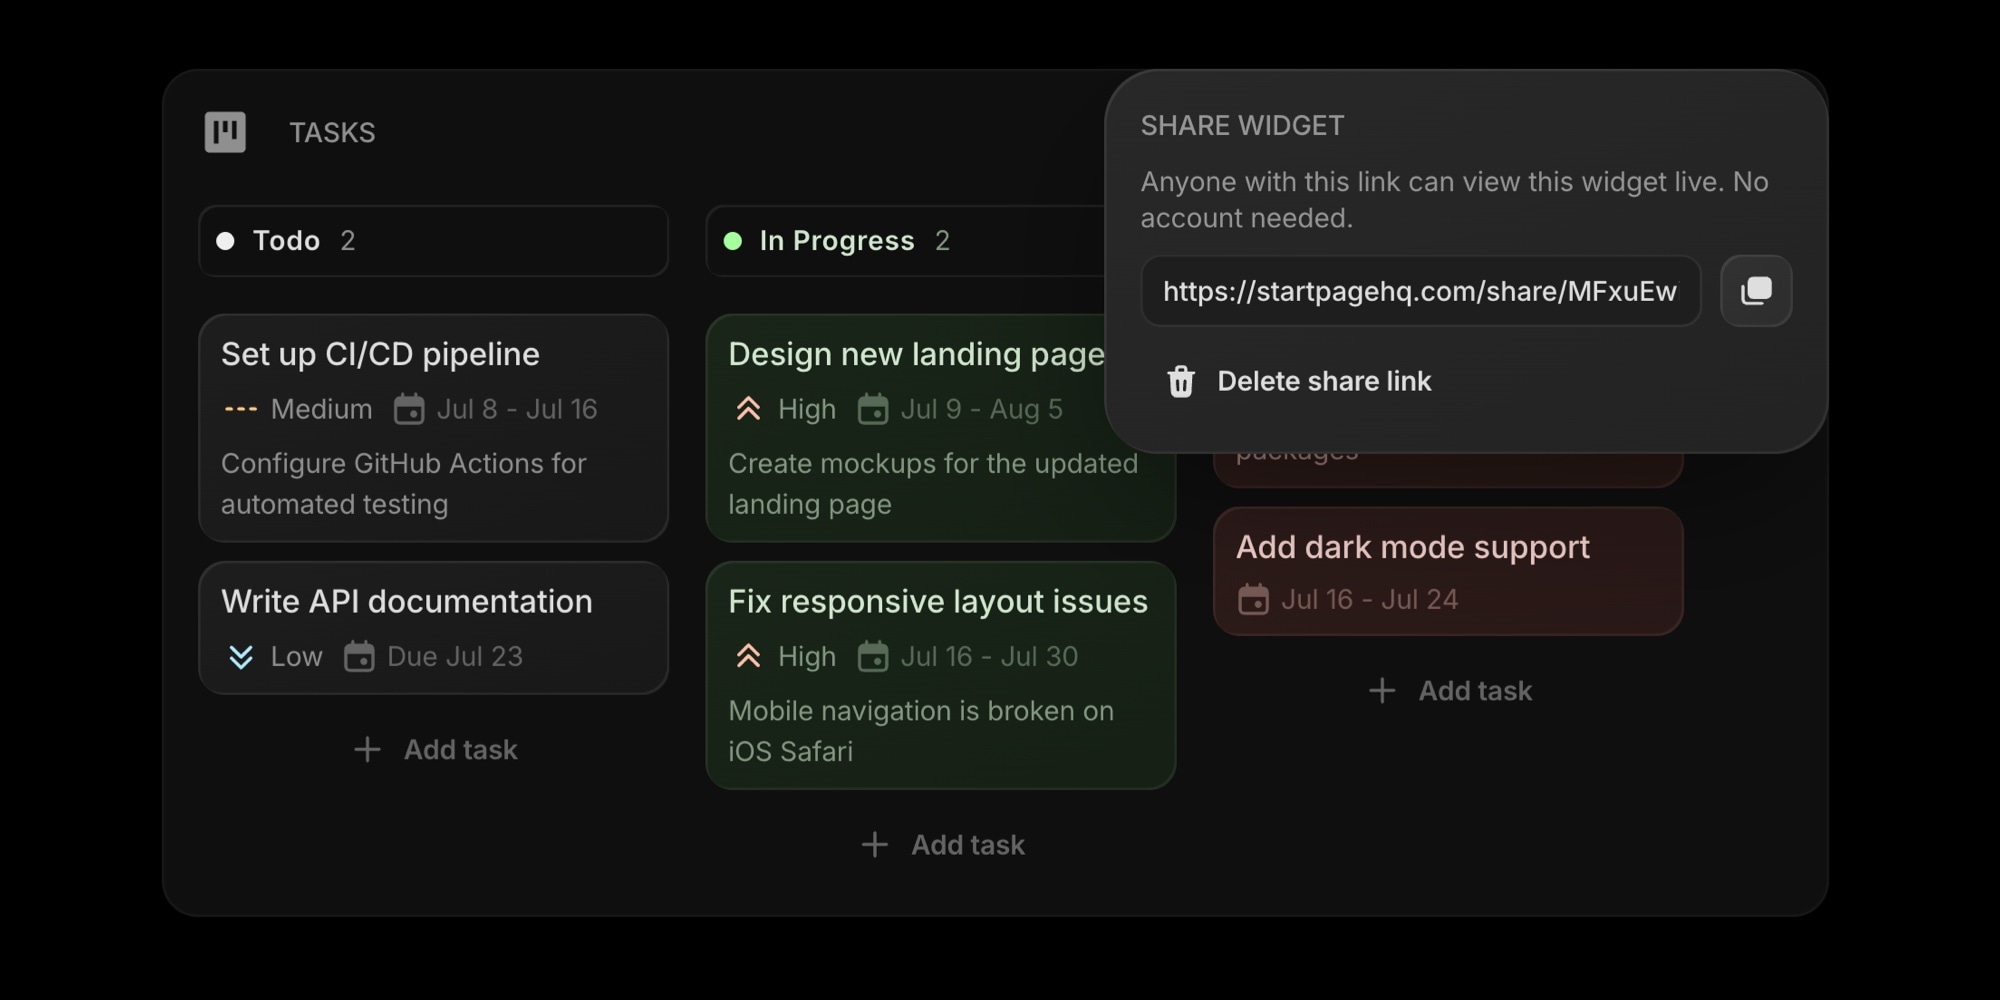Click the Medium priority dashes icon
The width and height of the screenshot is (2000, 1000).
241,409
